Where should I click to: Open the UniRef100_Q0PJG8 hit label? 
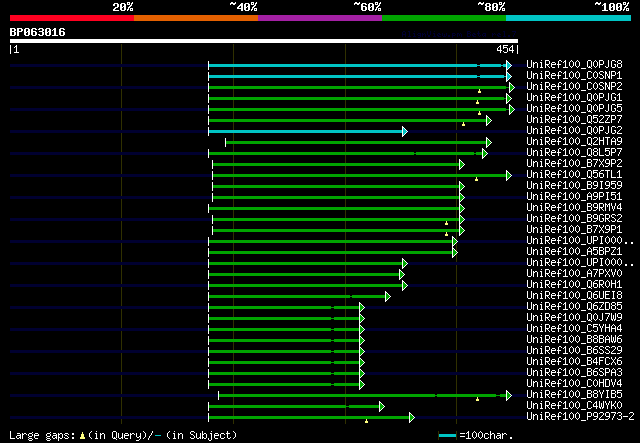pyautogui.click(x=574, y=65)
